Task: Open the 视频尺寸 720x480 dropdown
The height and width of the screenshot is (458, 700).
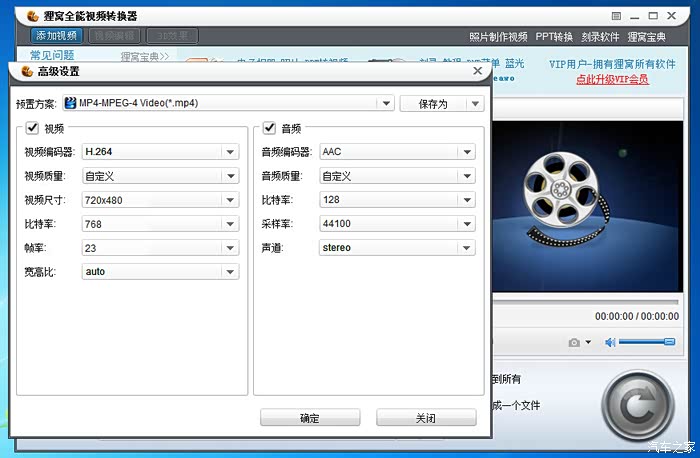Action: [230, 200]
